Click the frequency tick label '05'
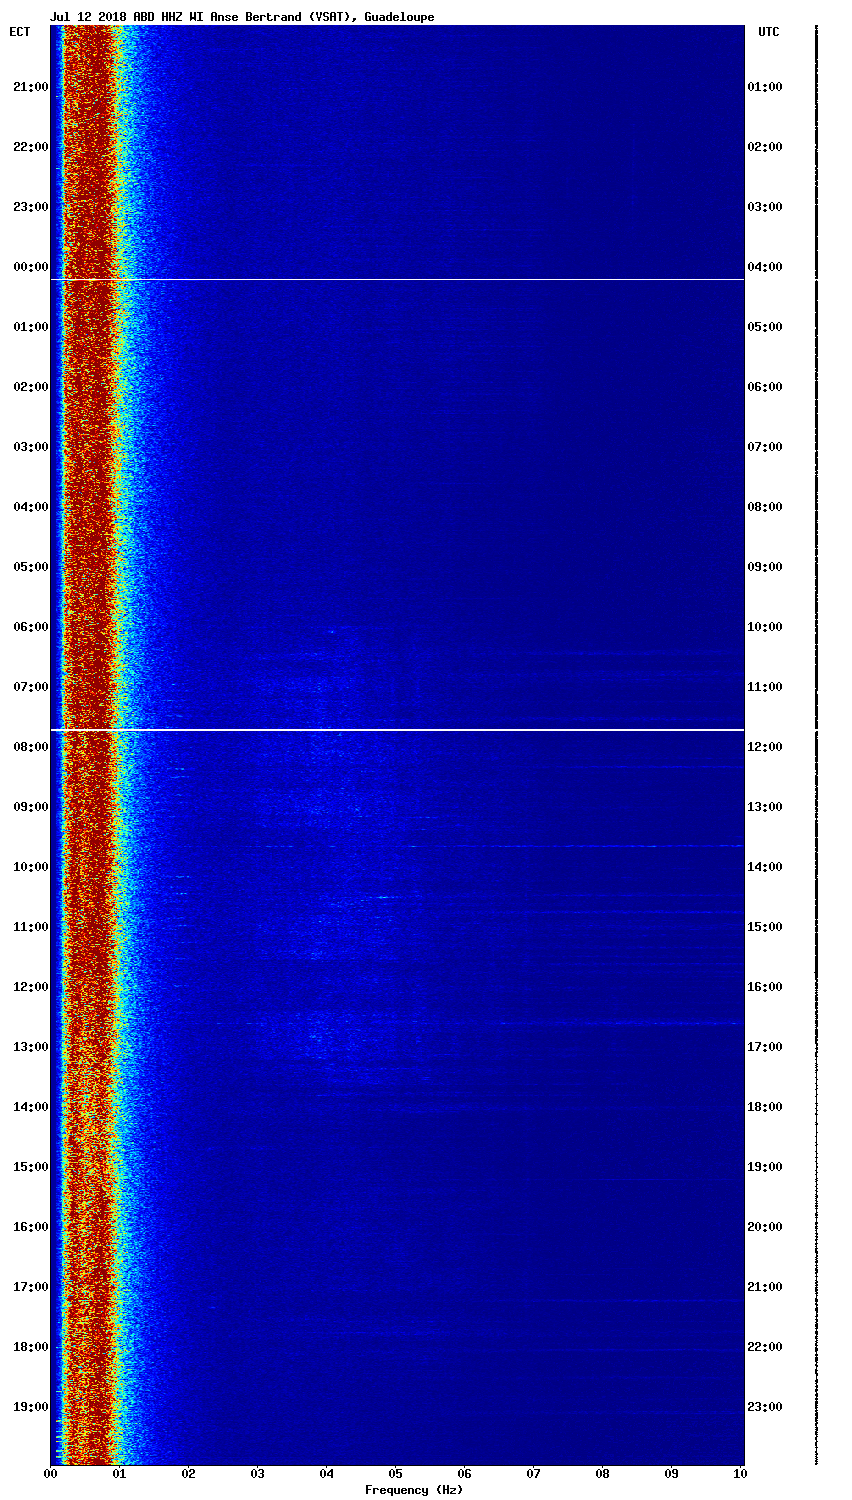The image size is (852, 1500). coord(395,1474)
